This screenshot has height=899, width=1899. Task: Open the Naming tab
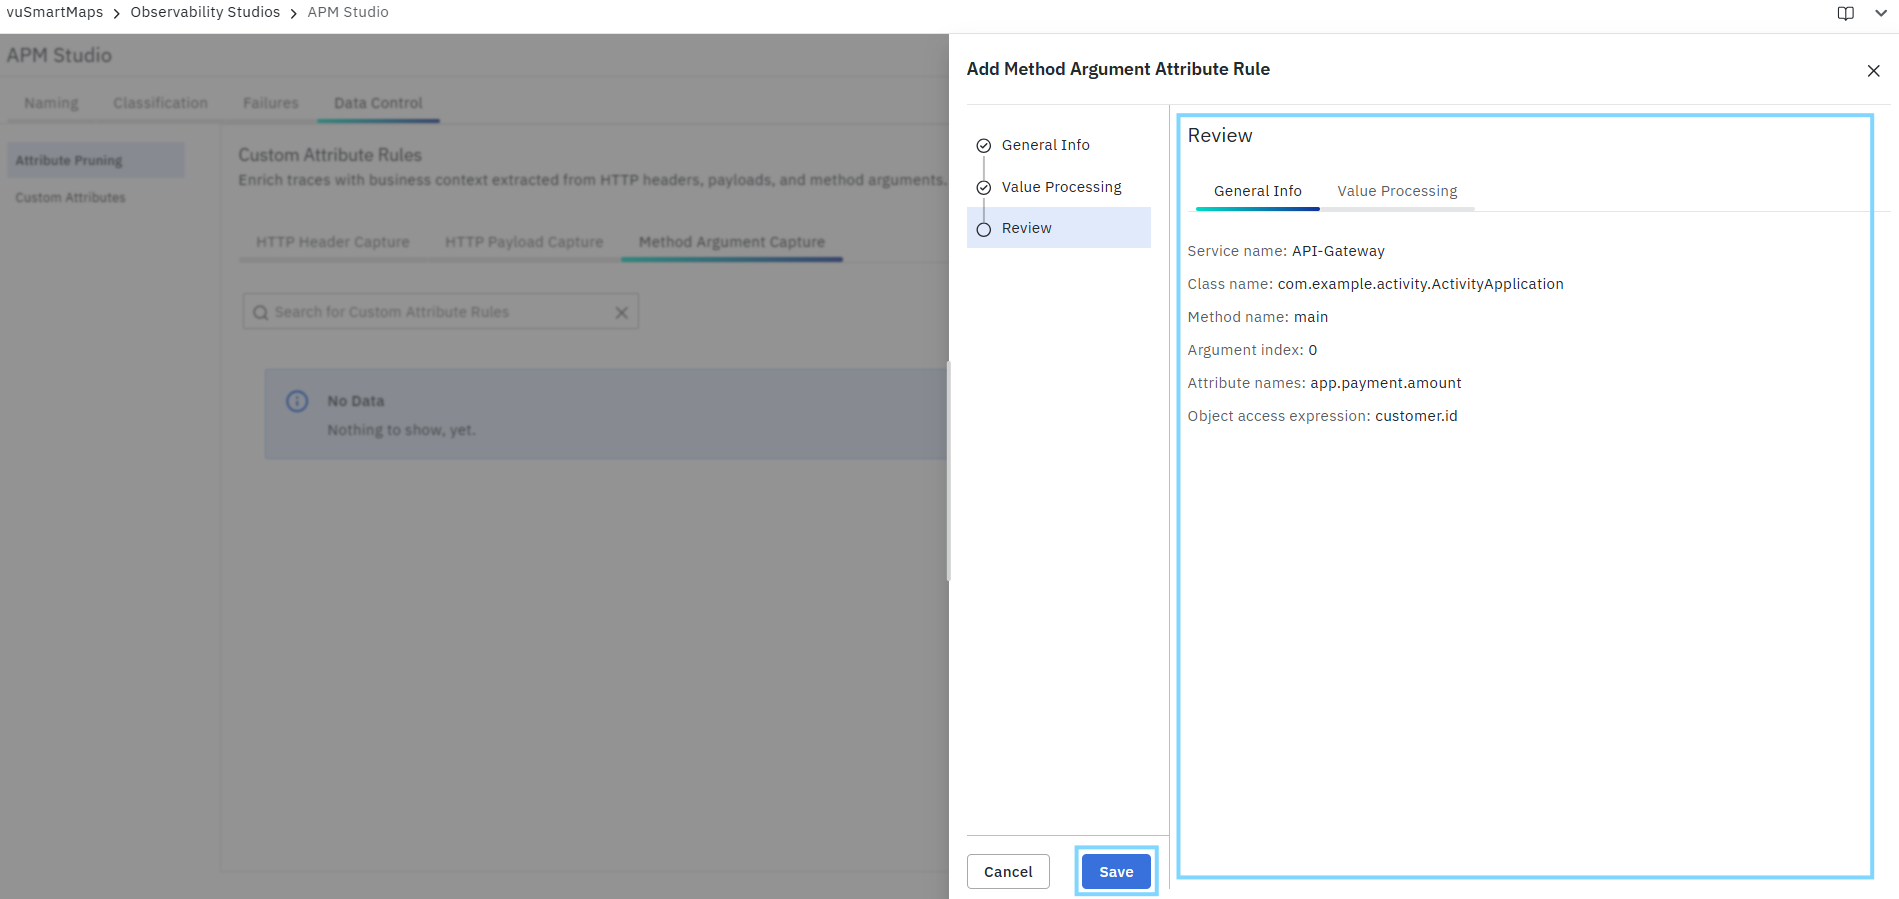coord(51,103)
